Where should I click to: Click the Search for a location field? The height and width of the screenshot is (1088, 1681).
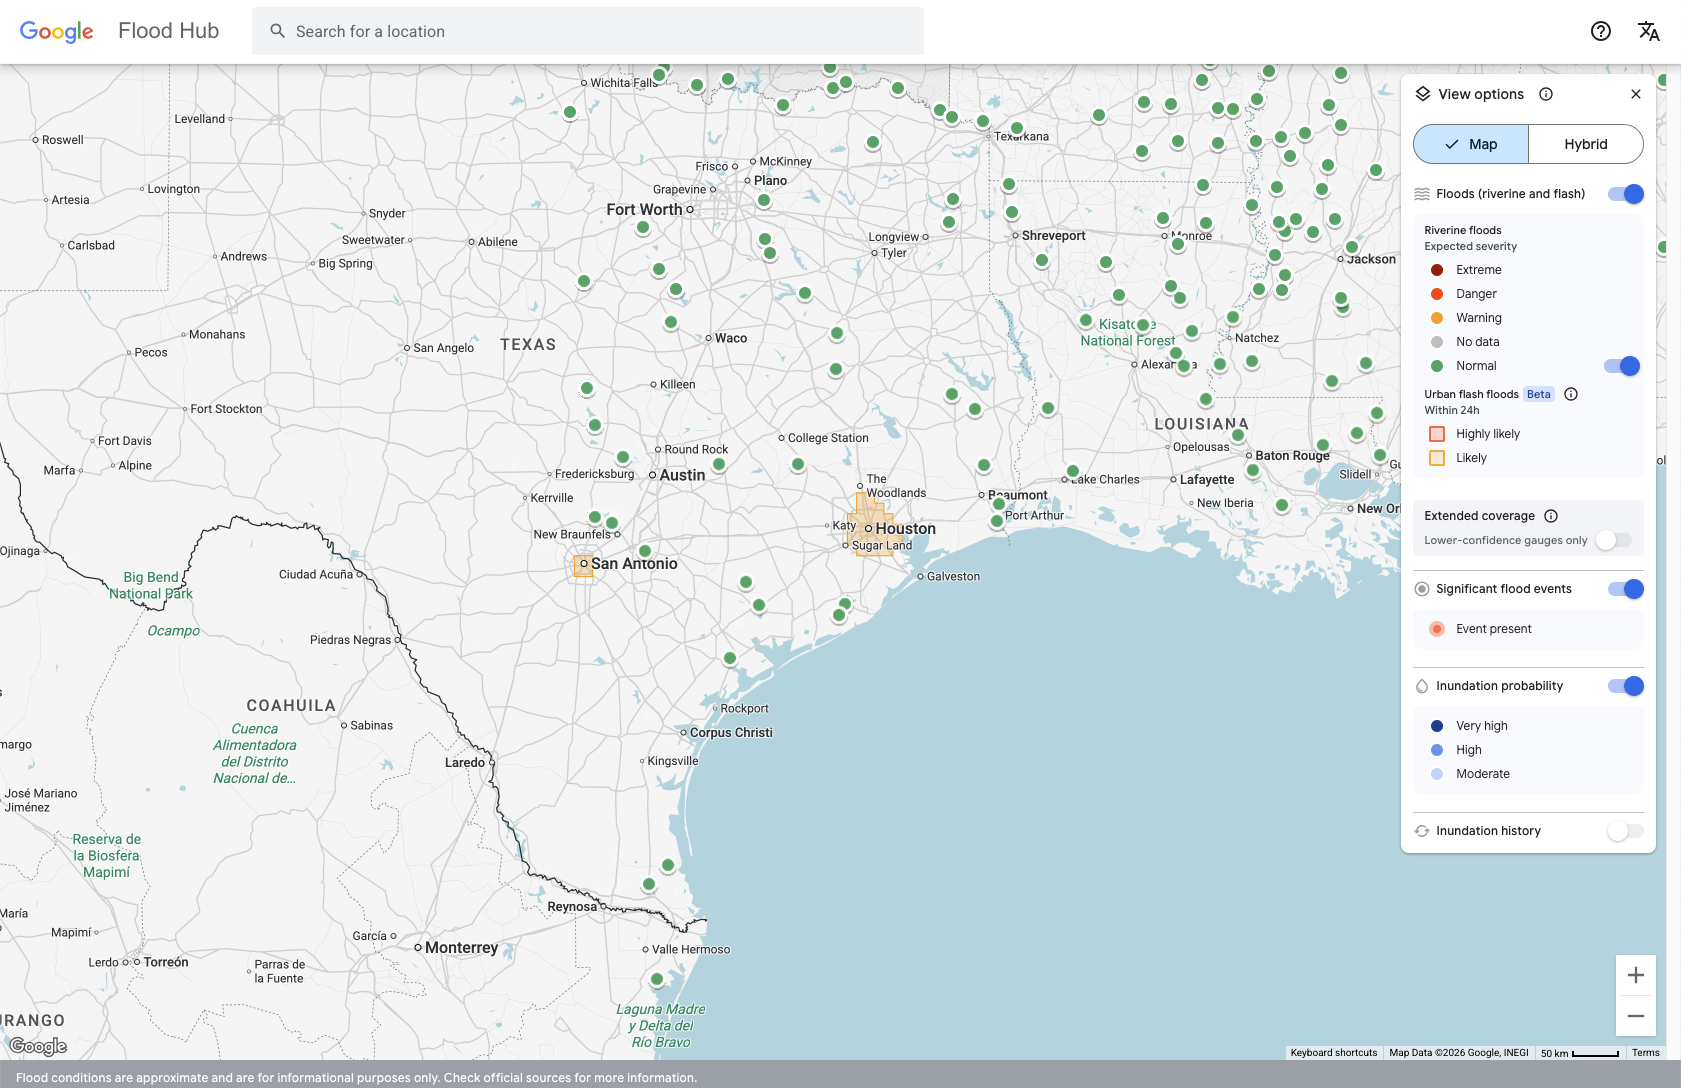(x=600, y=31)
